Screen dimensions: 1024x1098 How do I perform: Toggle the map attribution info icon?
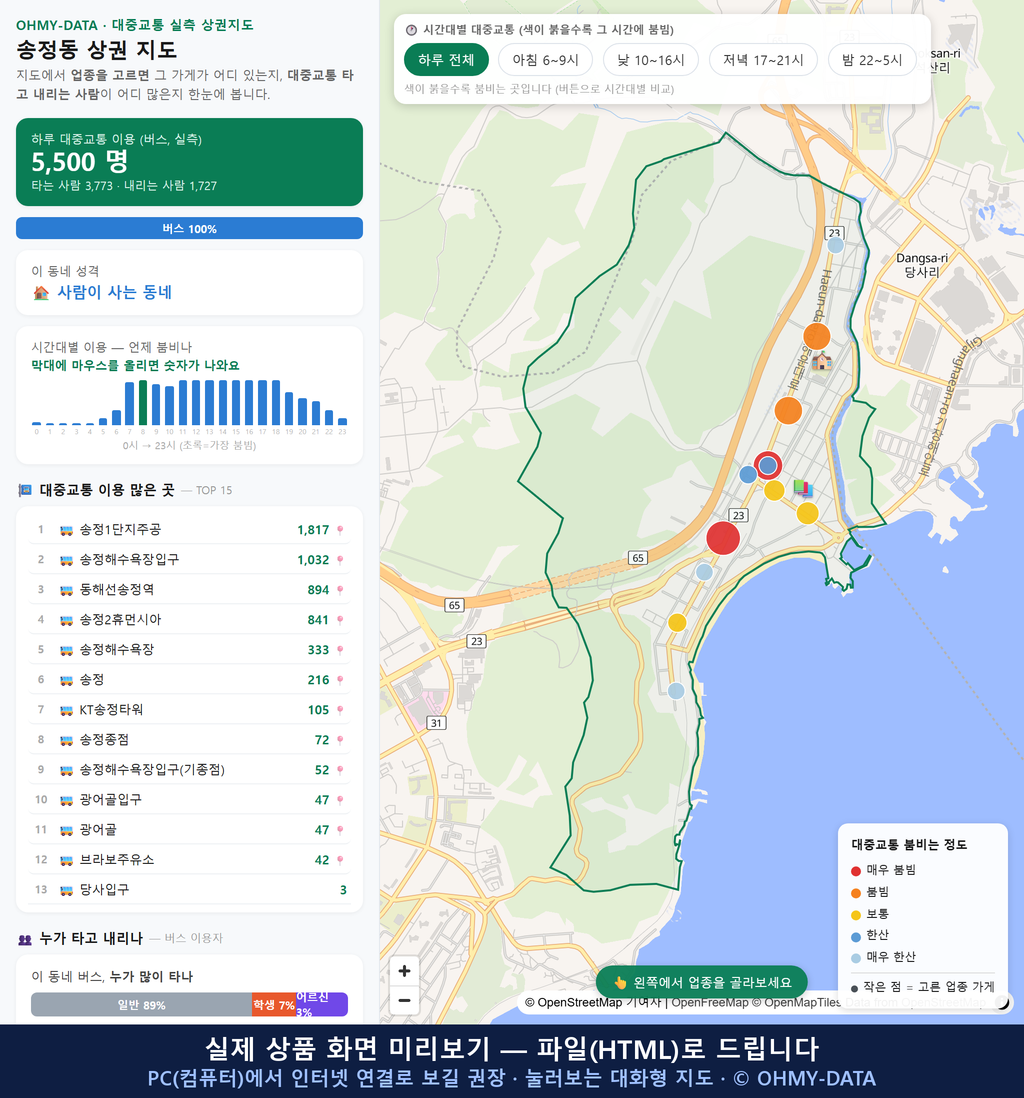click(x=1002, y=1003)
